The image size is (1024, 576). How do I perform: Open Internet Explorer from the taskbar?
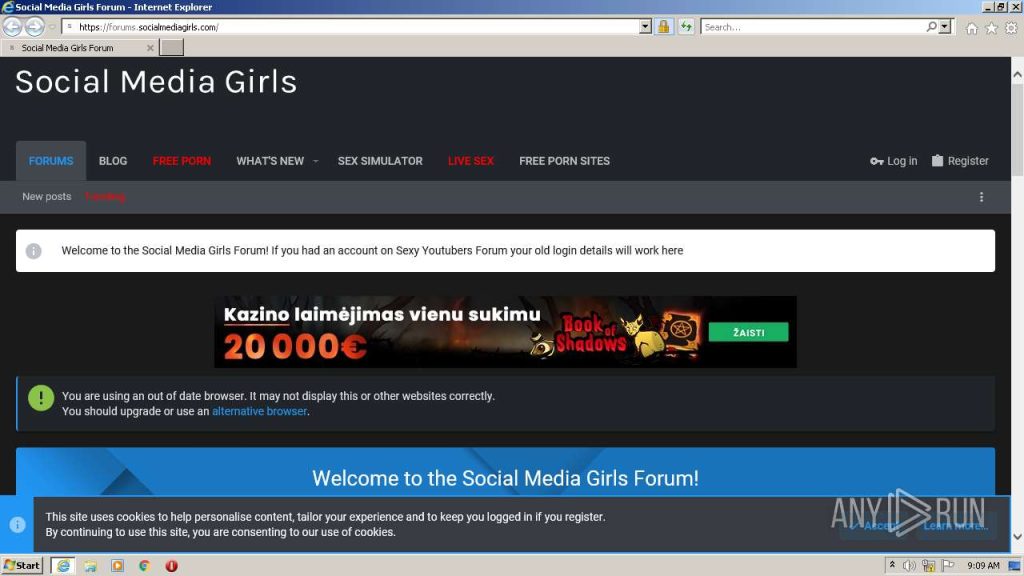coord(63,566)
